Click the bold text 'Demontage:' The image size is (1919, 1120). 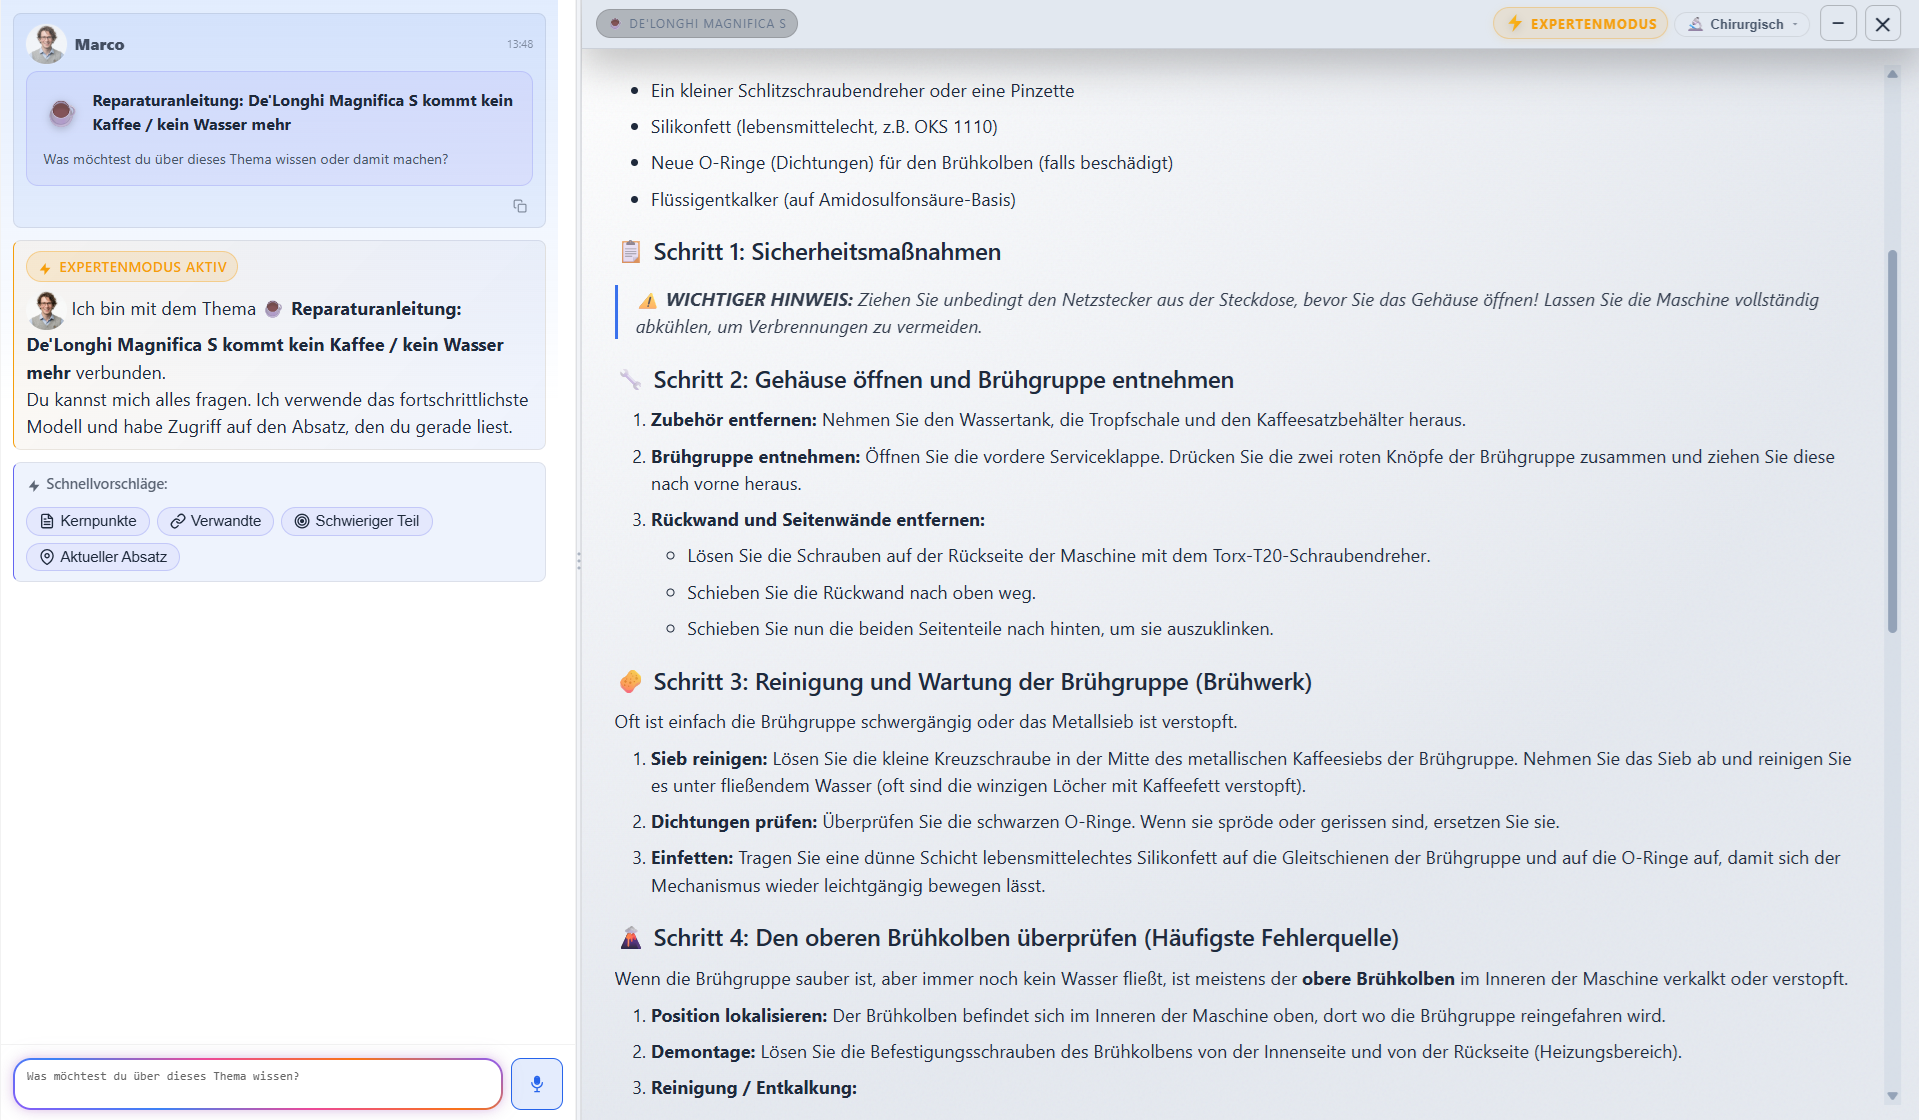(703, 1052)
